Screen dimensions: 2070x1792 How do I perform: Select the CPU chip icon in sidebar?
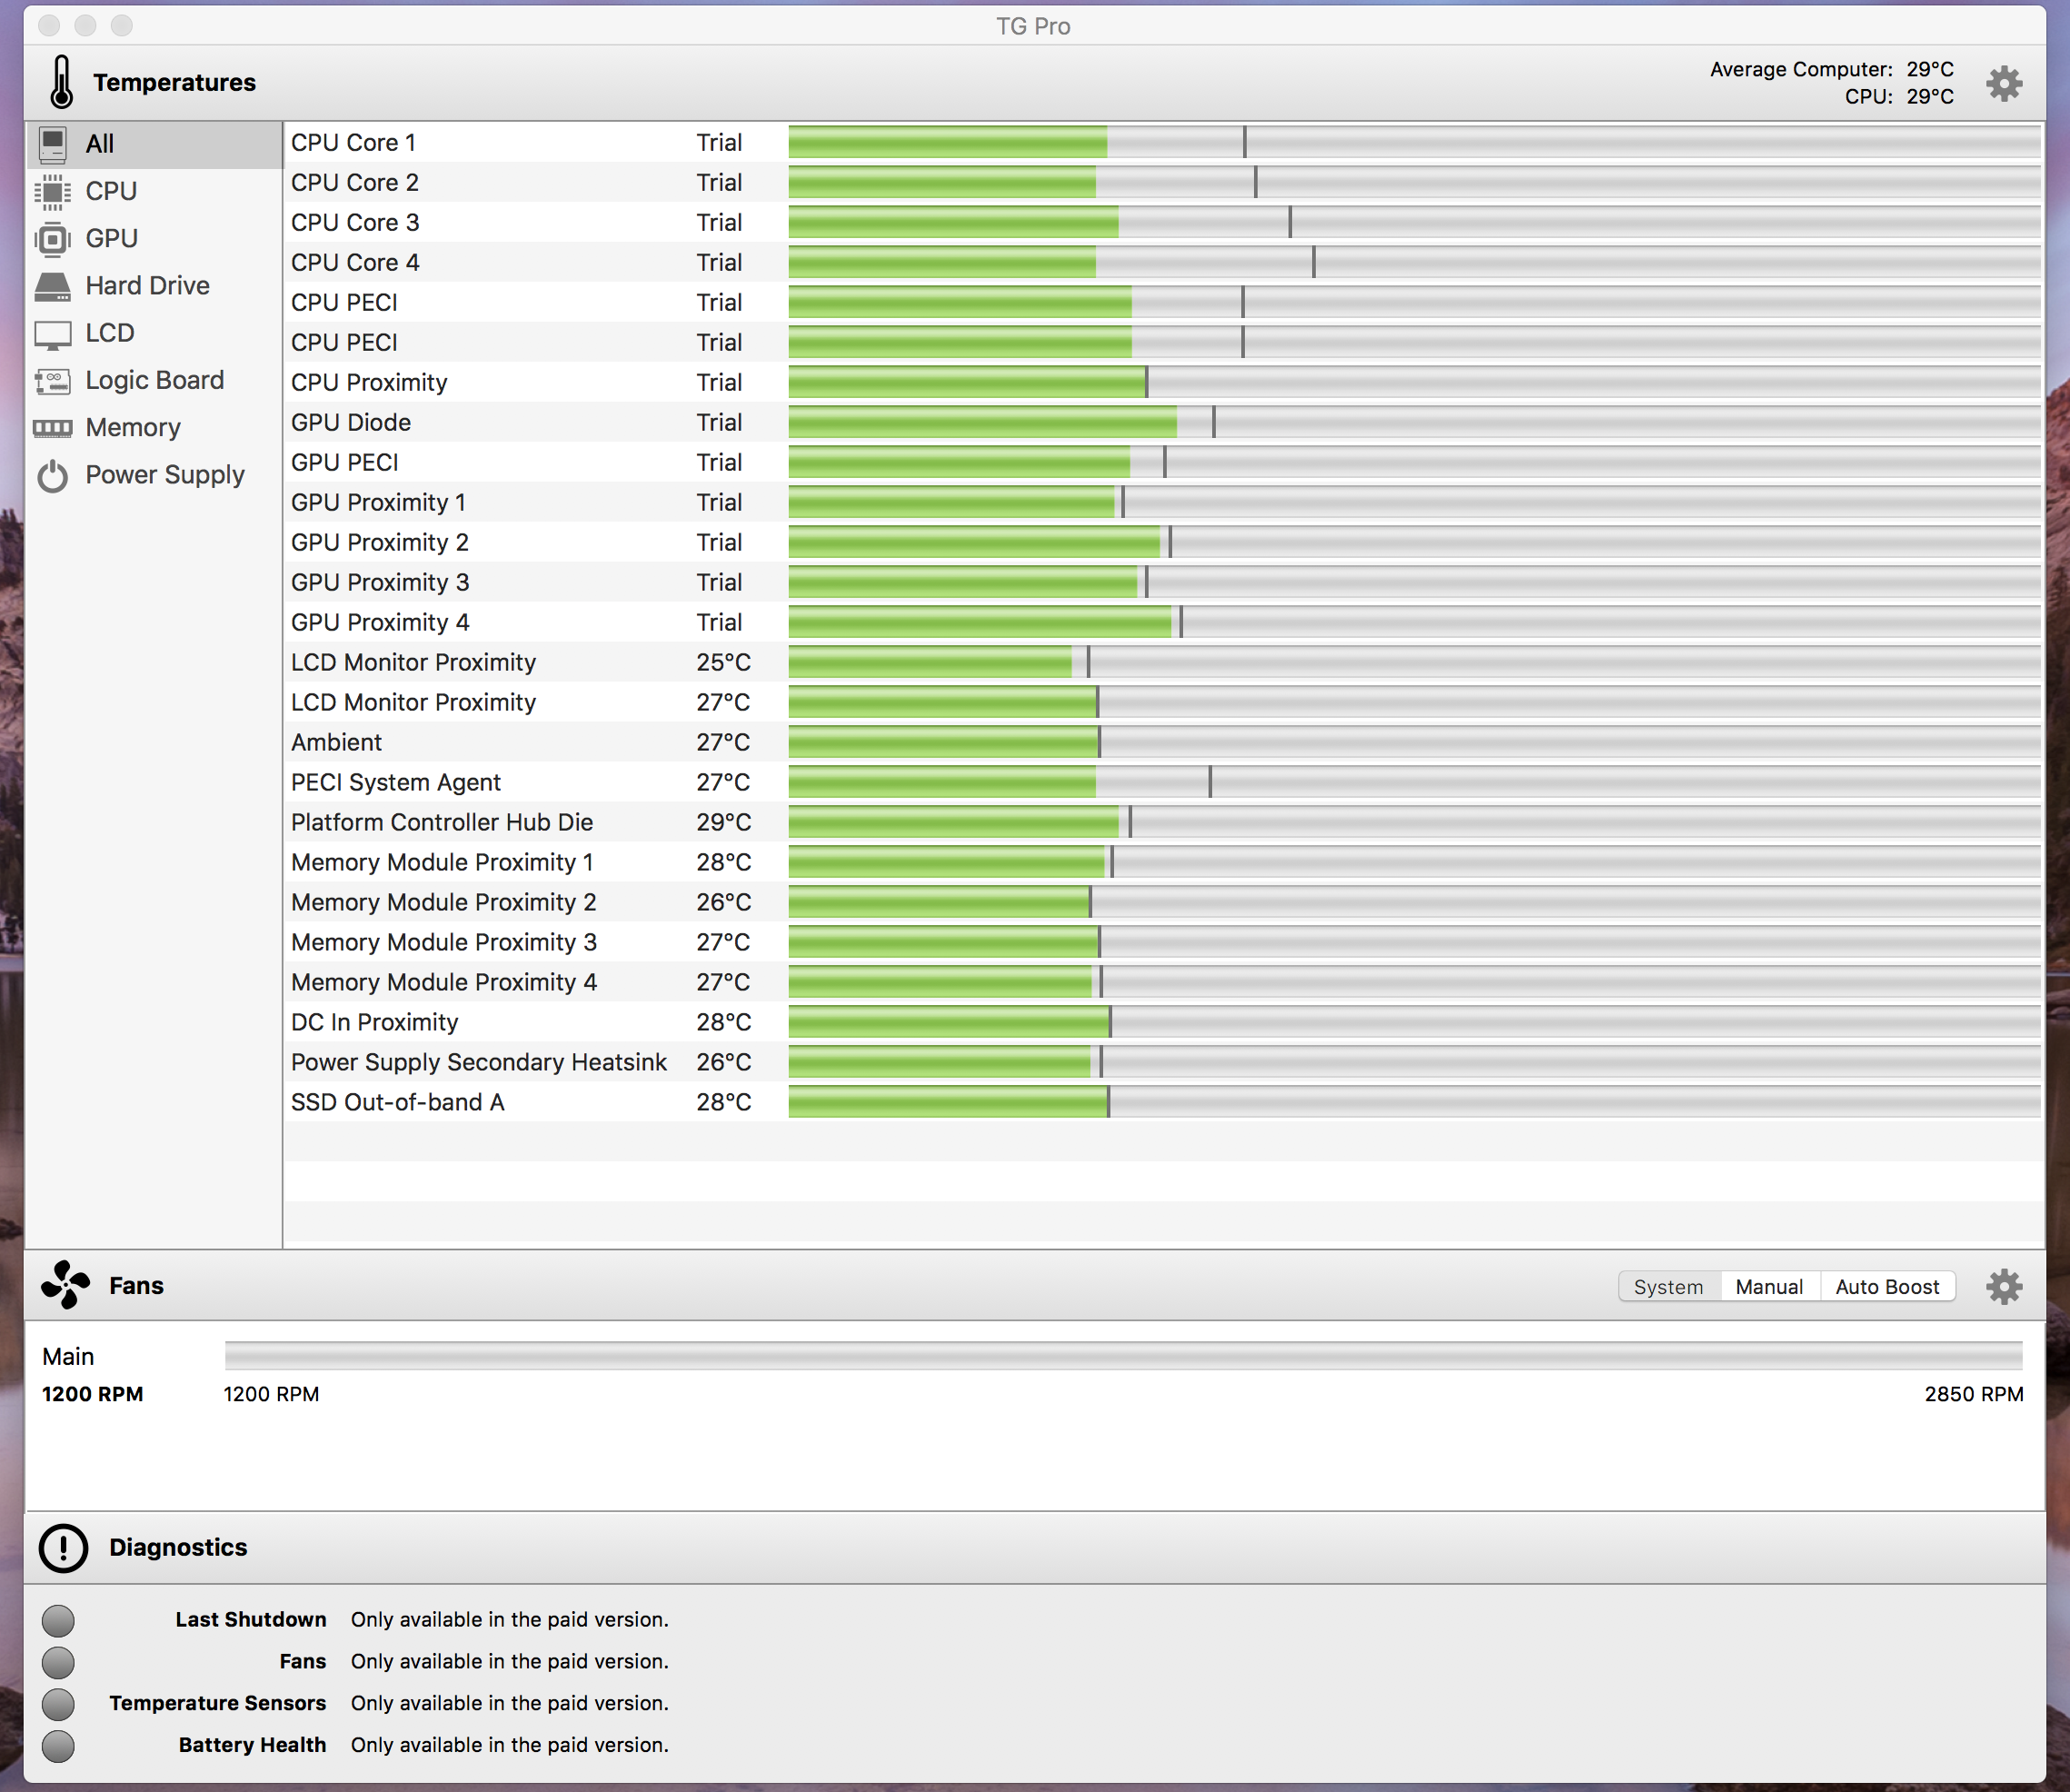[x=52, y=191]
